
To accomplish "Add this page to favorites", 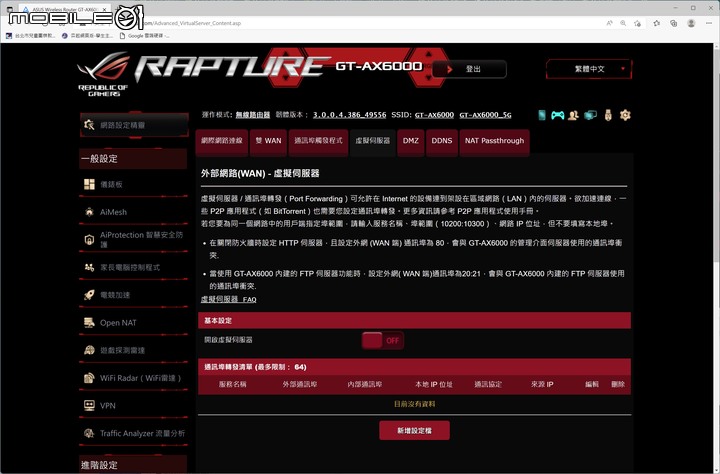I will [x=637, y=23].
